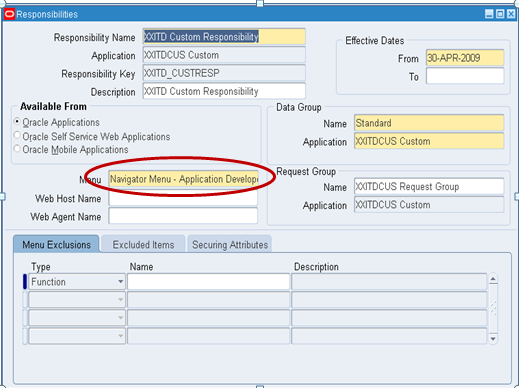Select the Oracle Applications radio button

point(17,122)
